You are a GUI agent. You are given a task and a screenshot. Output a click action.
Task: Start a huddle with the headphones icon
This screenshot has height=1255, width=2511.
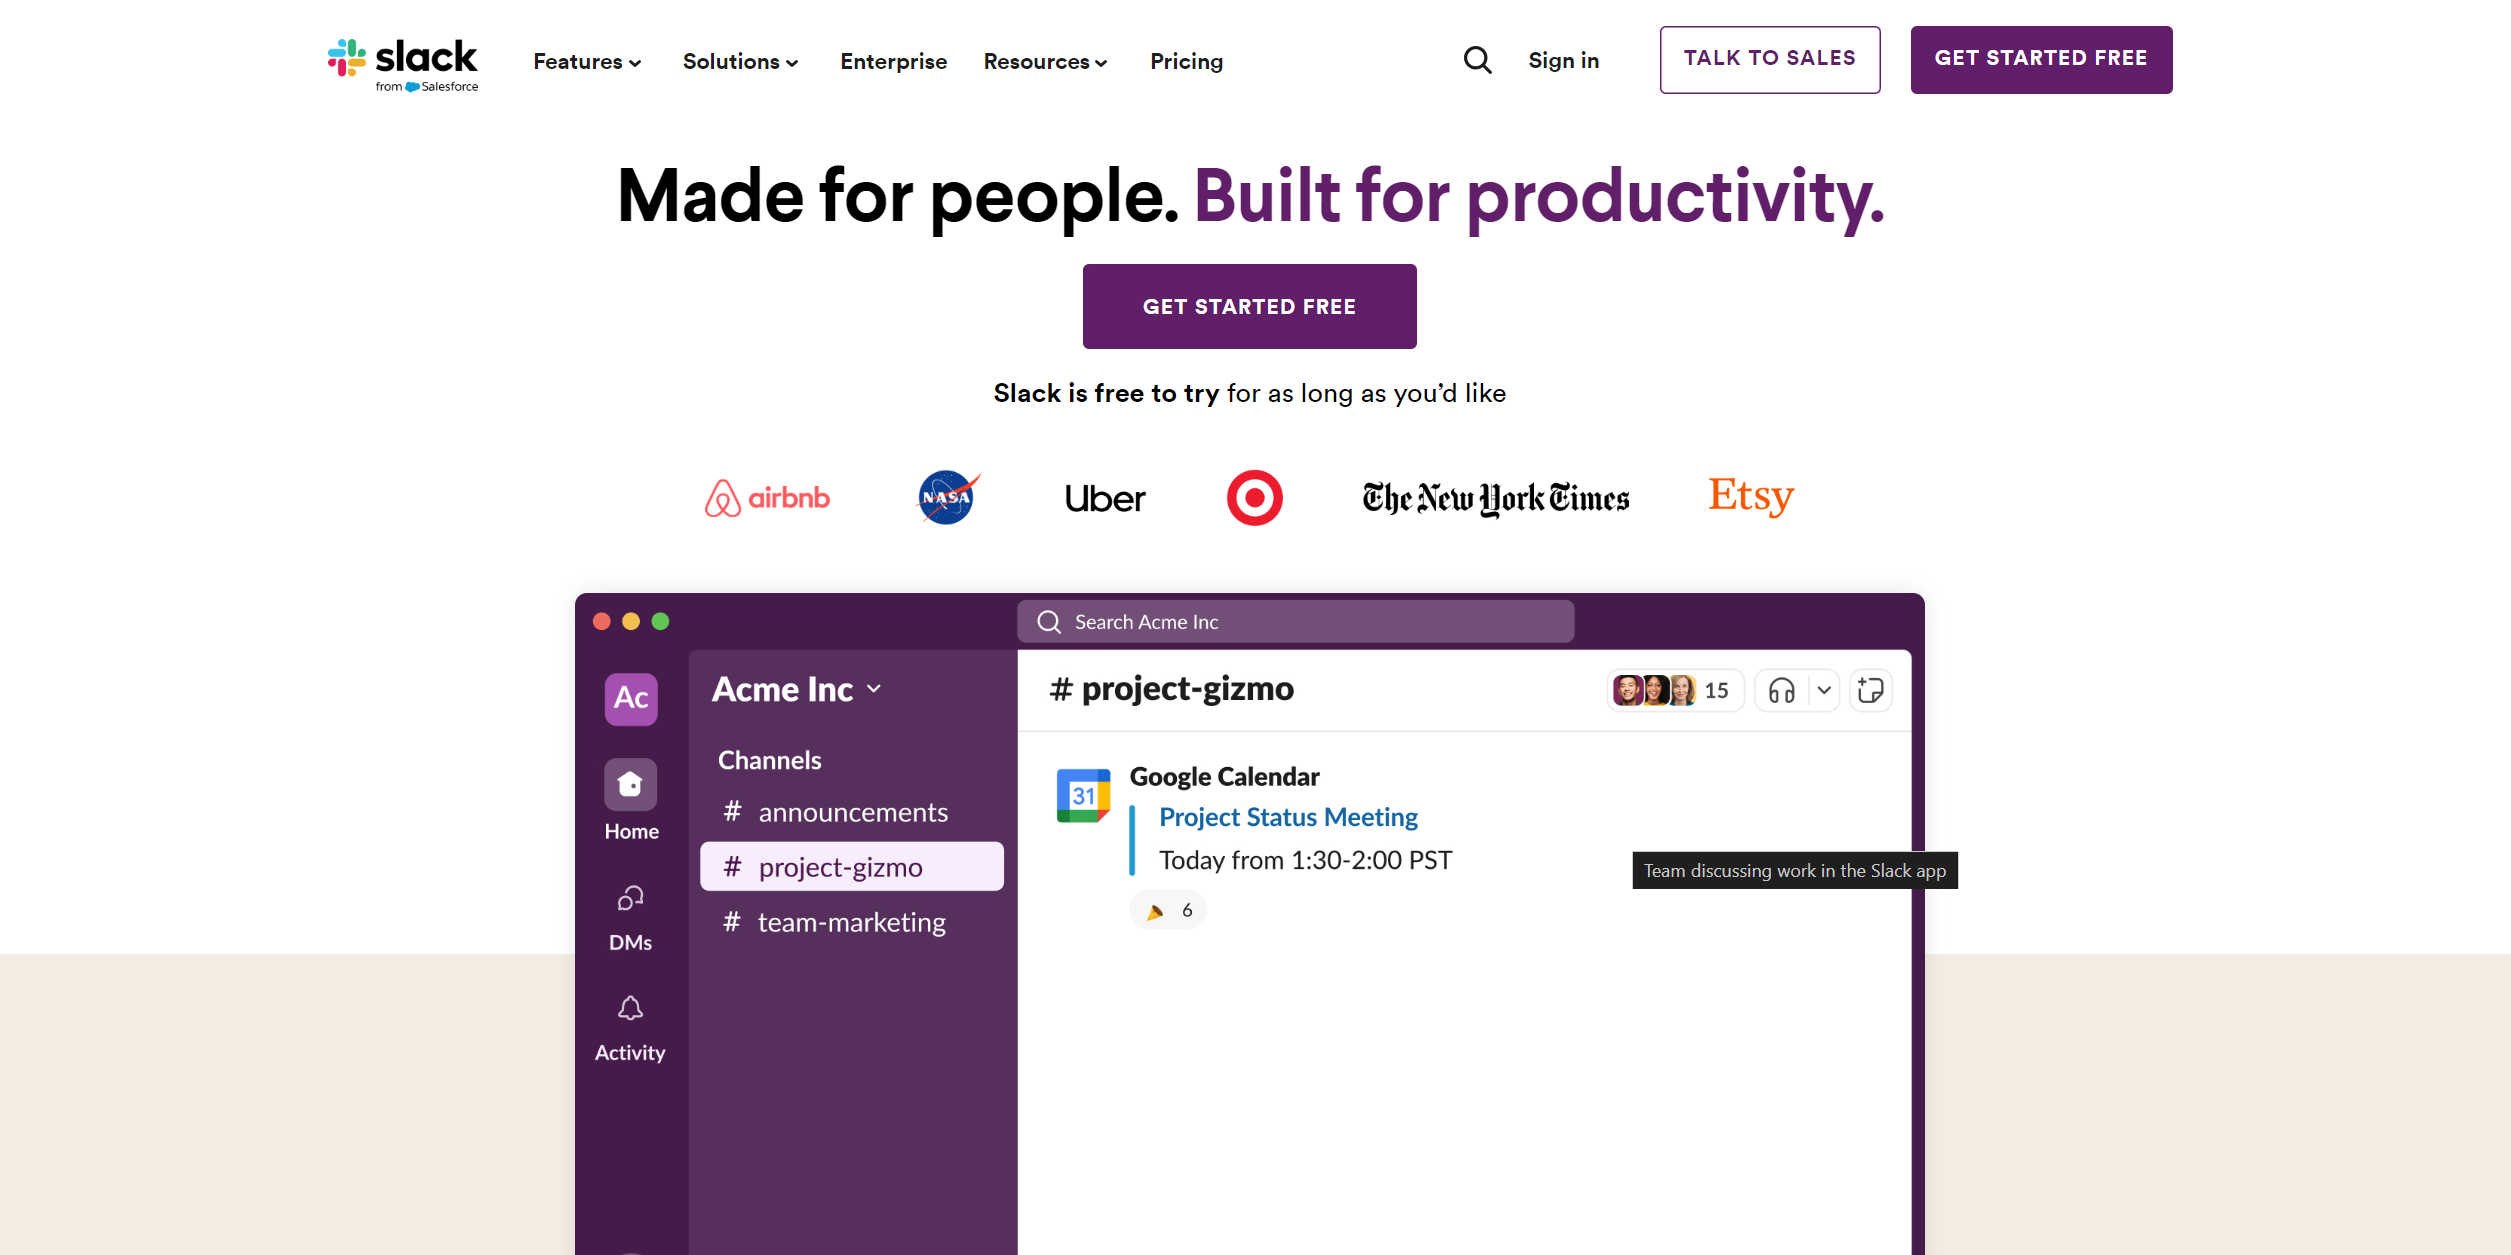click(1781, 690)
